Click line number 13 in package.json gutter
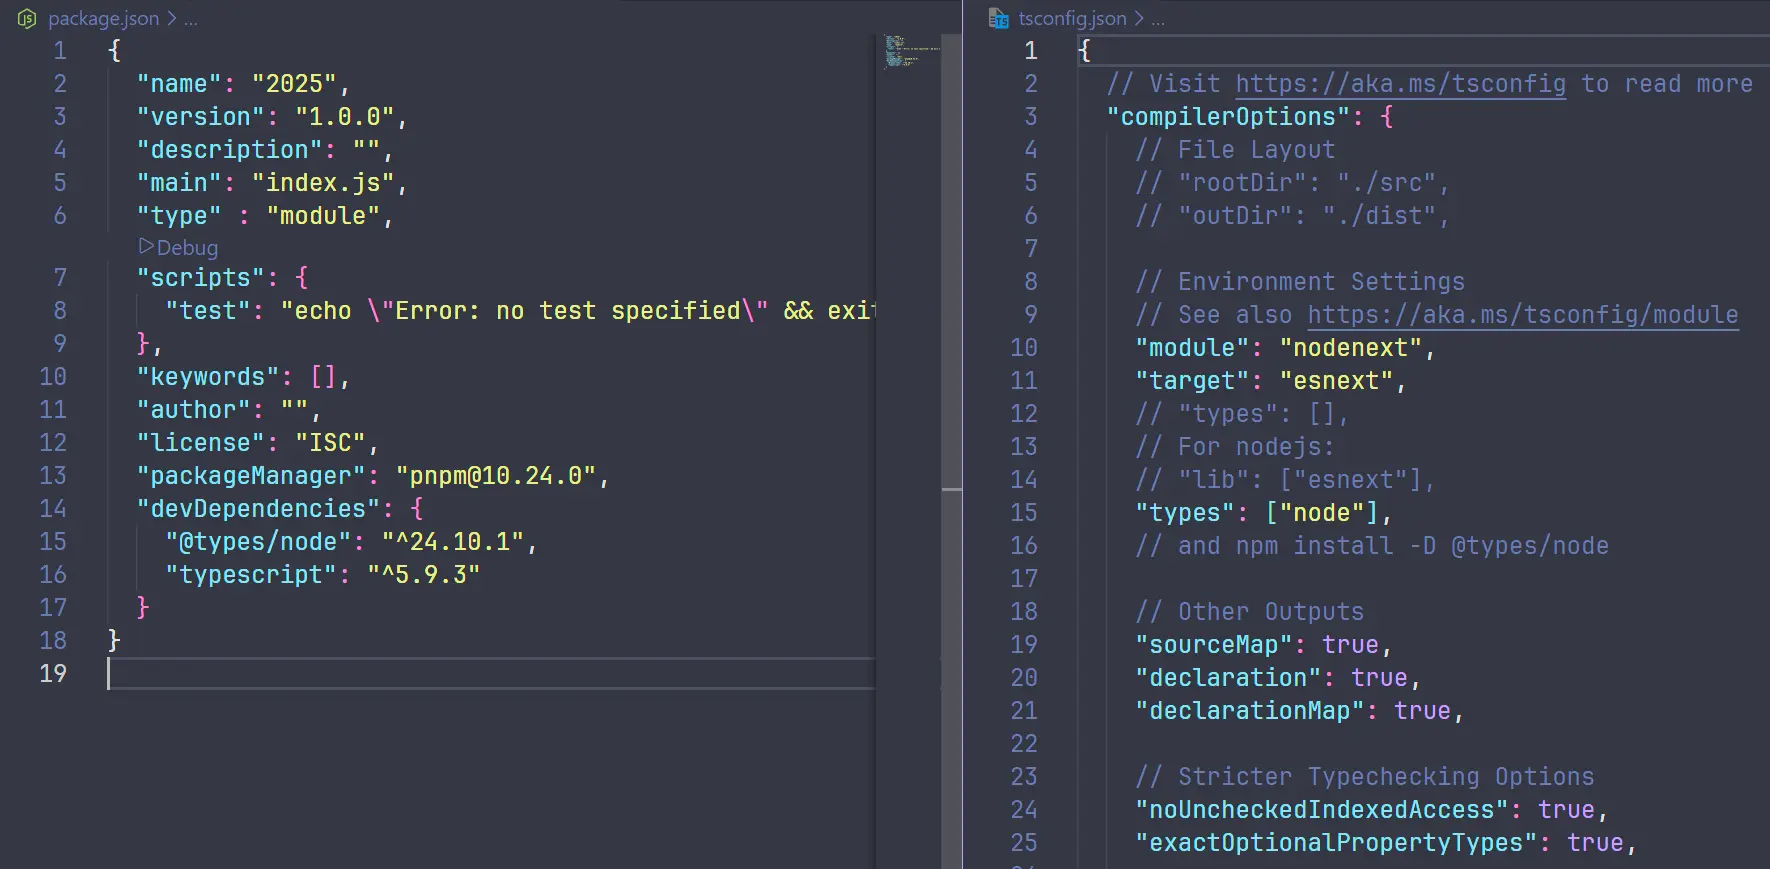Screen dimensions: 1770x869 coord(53,476)
